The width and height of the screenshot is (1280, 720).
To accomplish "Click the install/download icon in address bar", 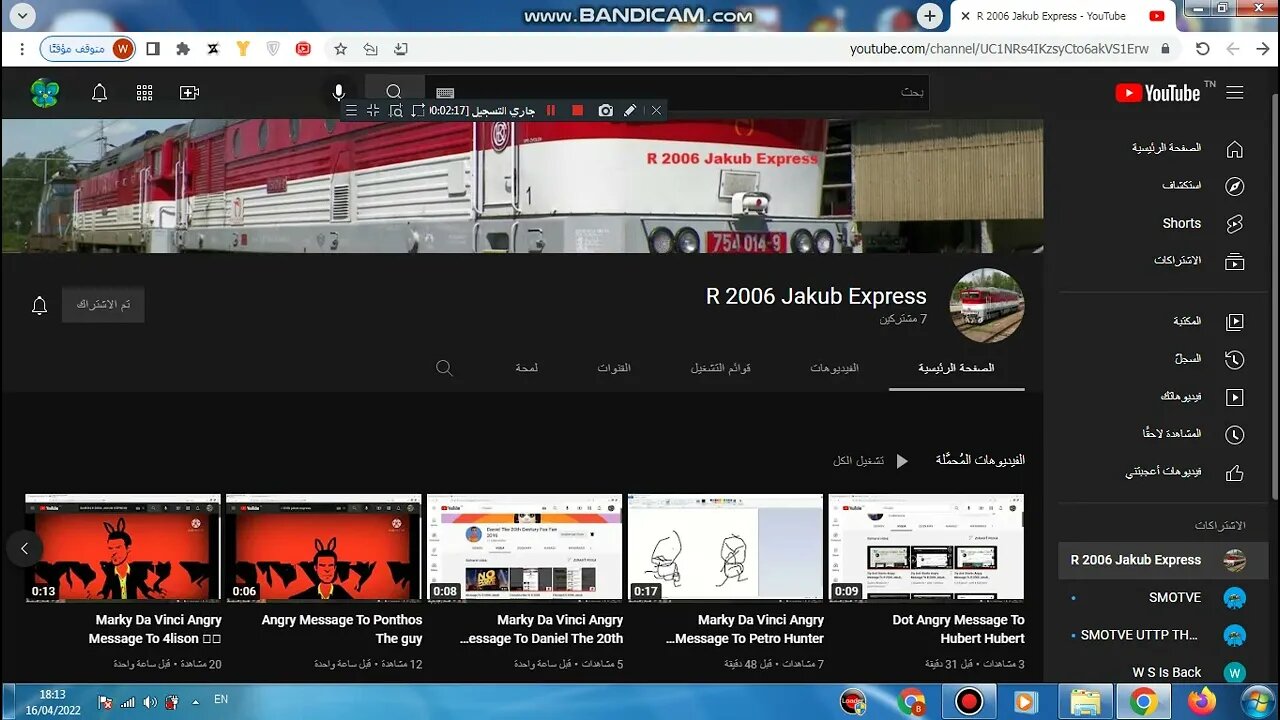I will [401, 48].
